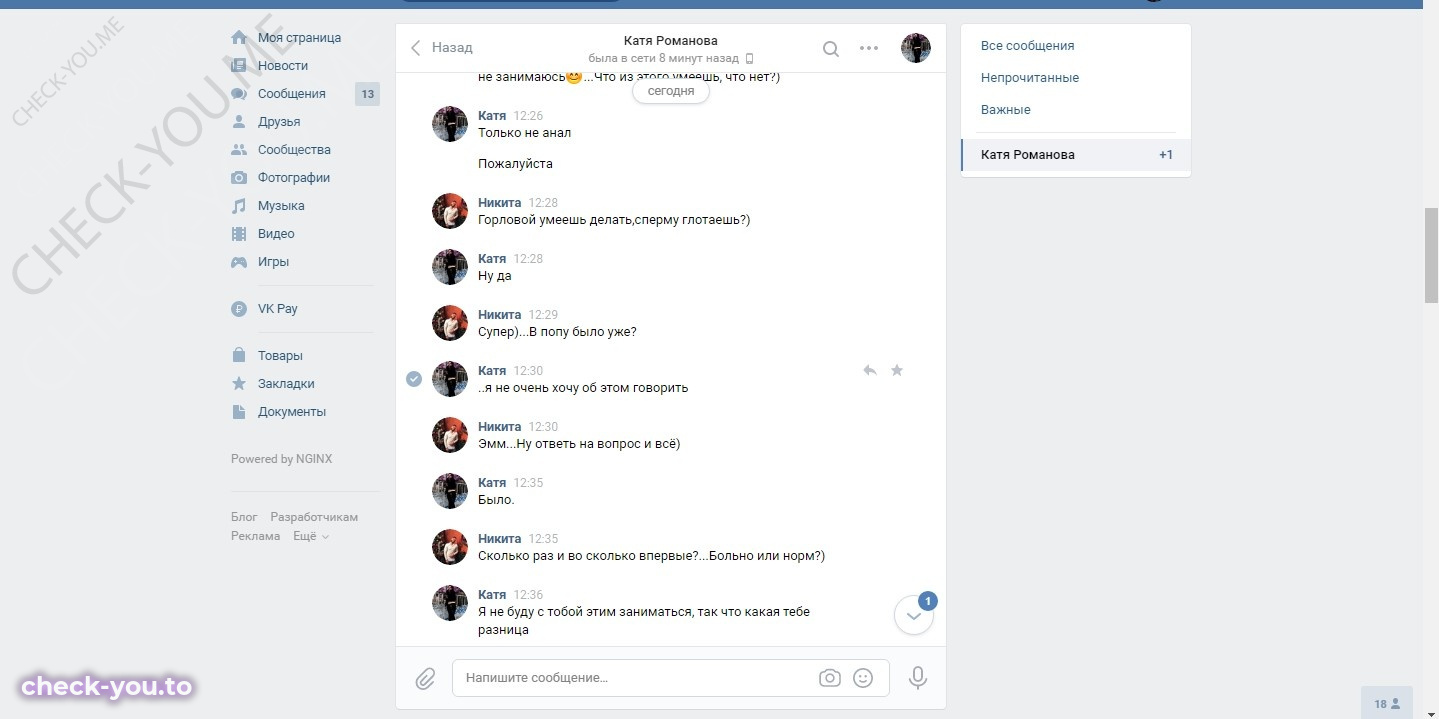Click the Фотографии camera icon in sidebar
This screenshot has width=1439, height=719.
(239, 177)
